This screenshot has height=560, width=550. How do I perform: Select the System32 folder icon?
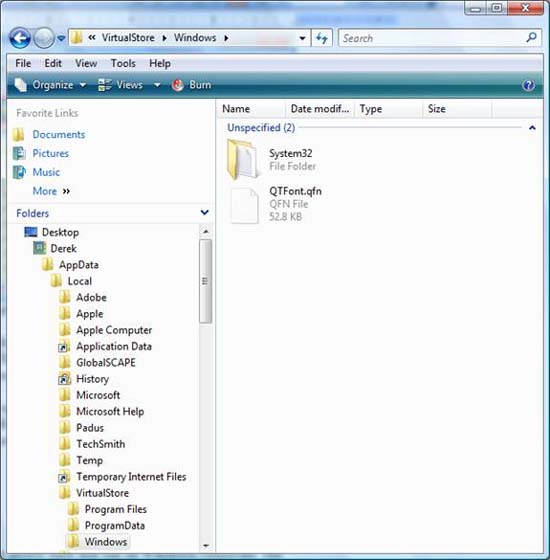click(x=242, y=159)
